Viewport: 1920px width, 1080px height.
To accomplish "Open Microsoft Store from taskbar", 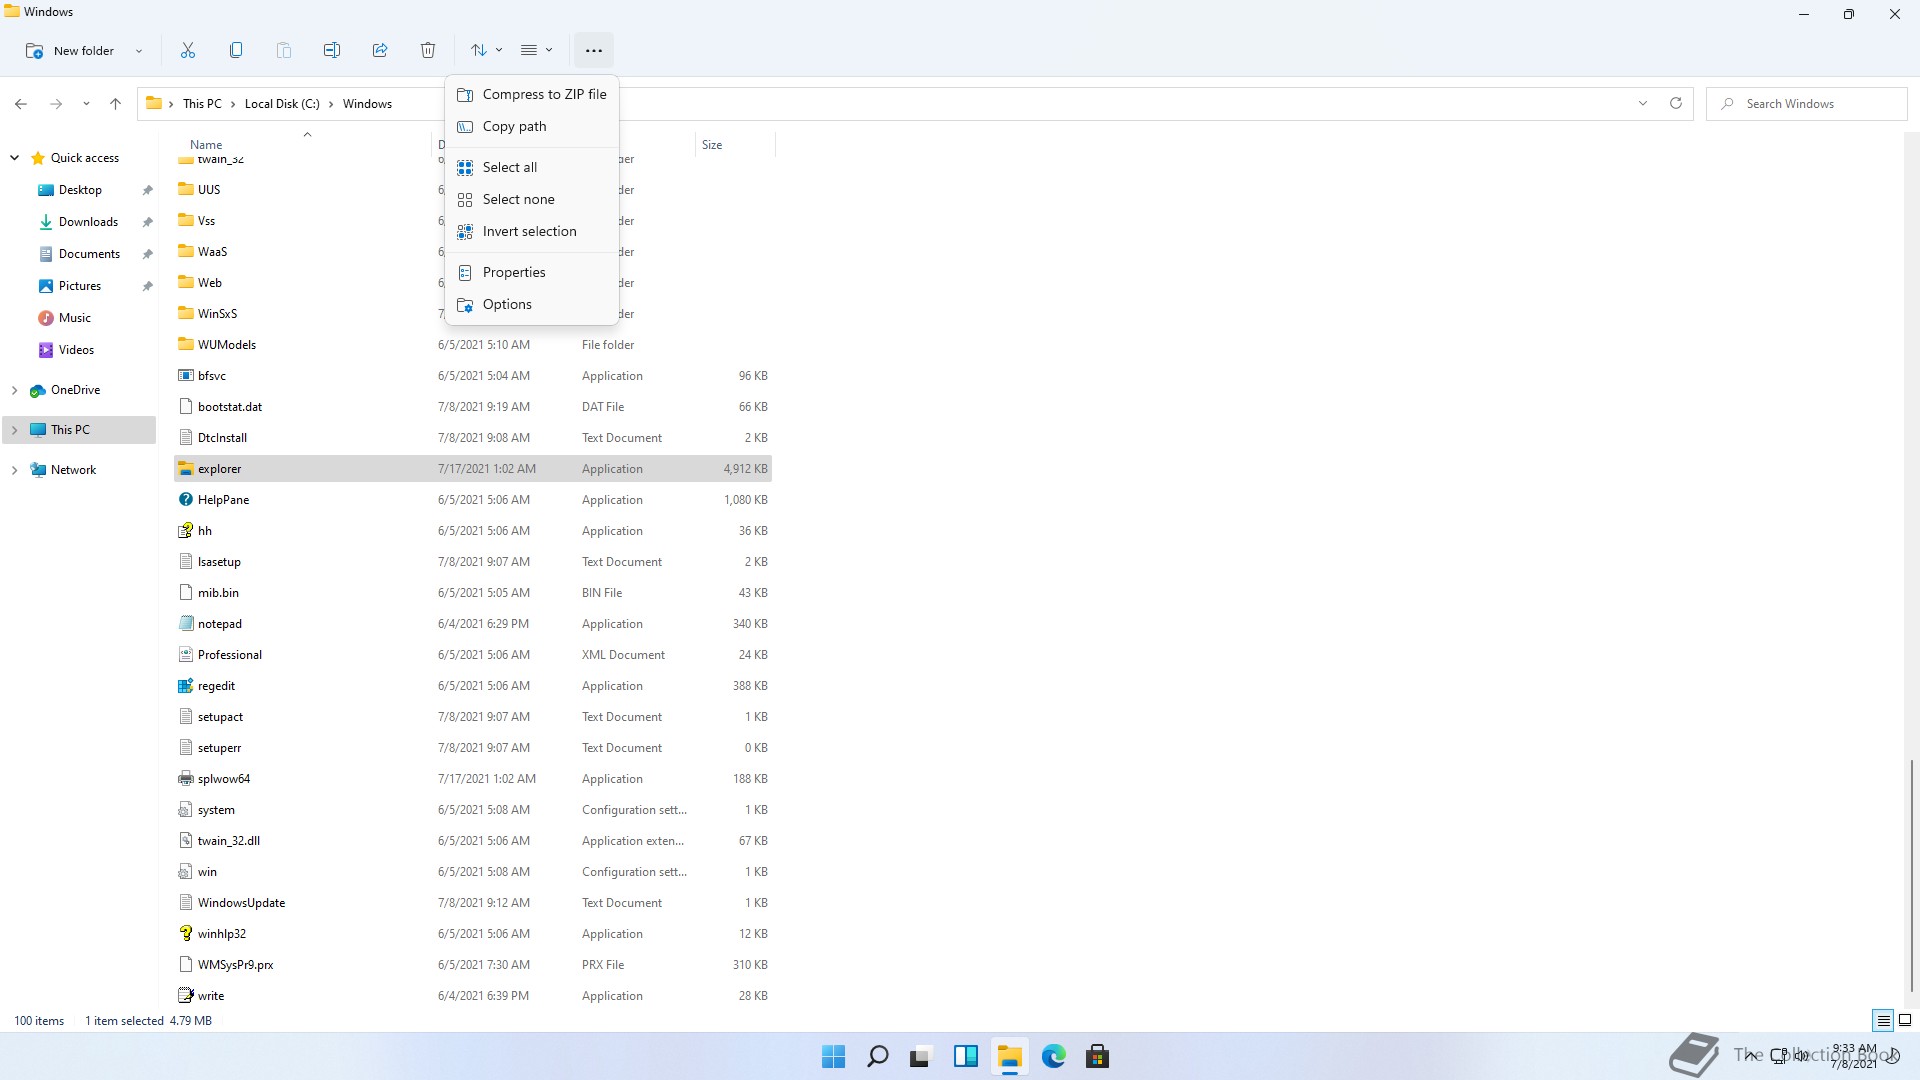I will [x=1097, y=1056].
